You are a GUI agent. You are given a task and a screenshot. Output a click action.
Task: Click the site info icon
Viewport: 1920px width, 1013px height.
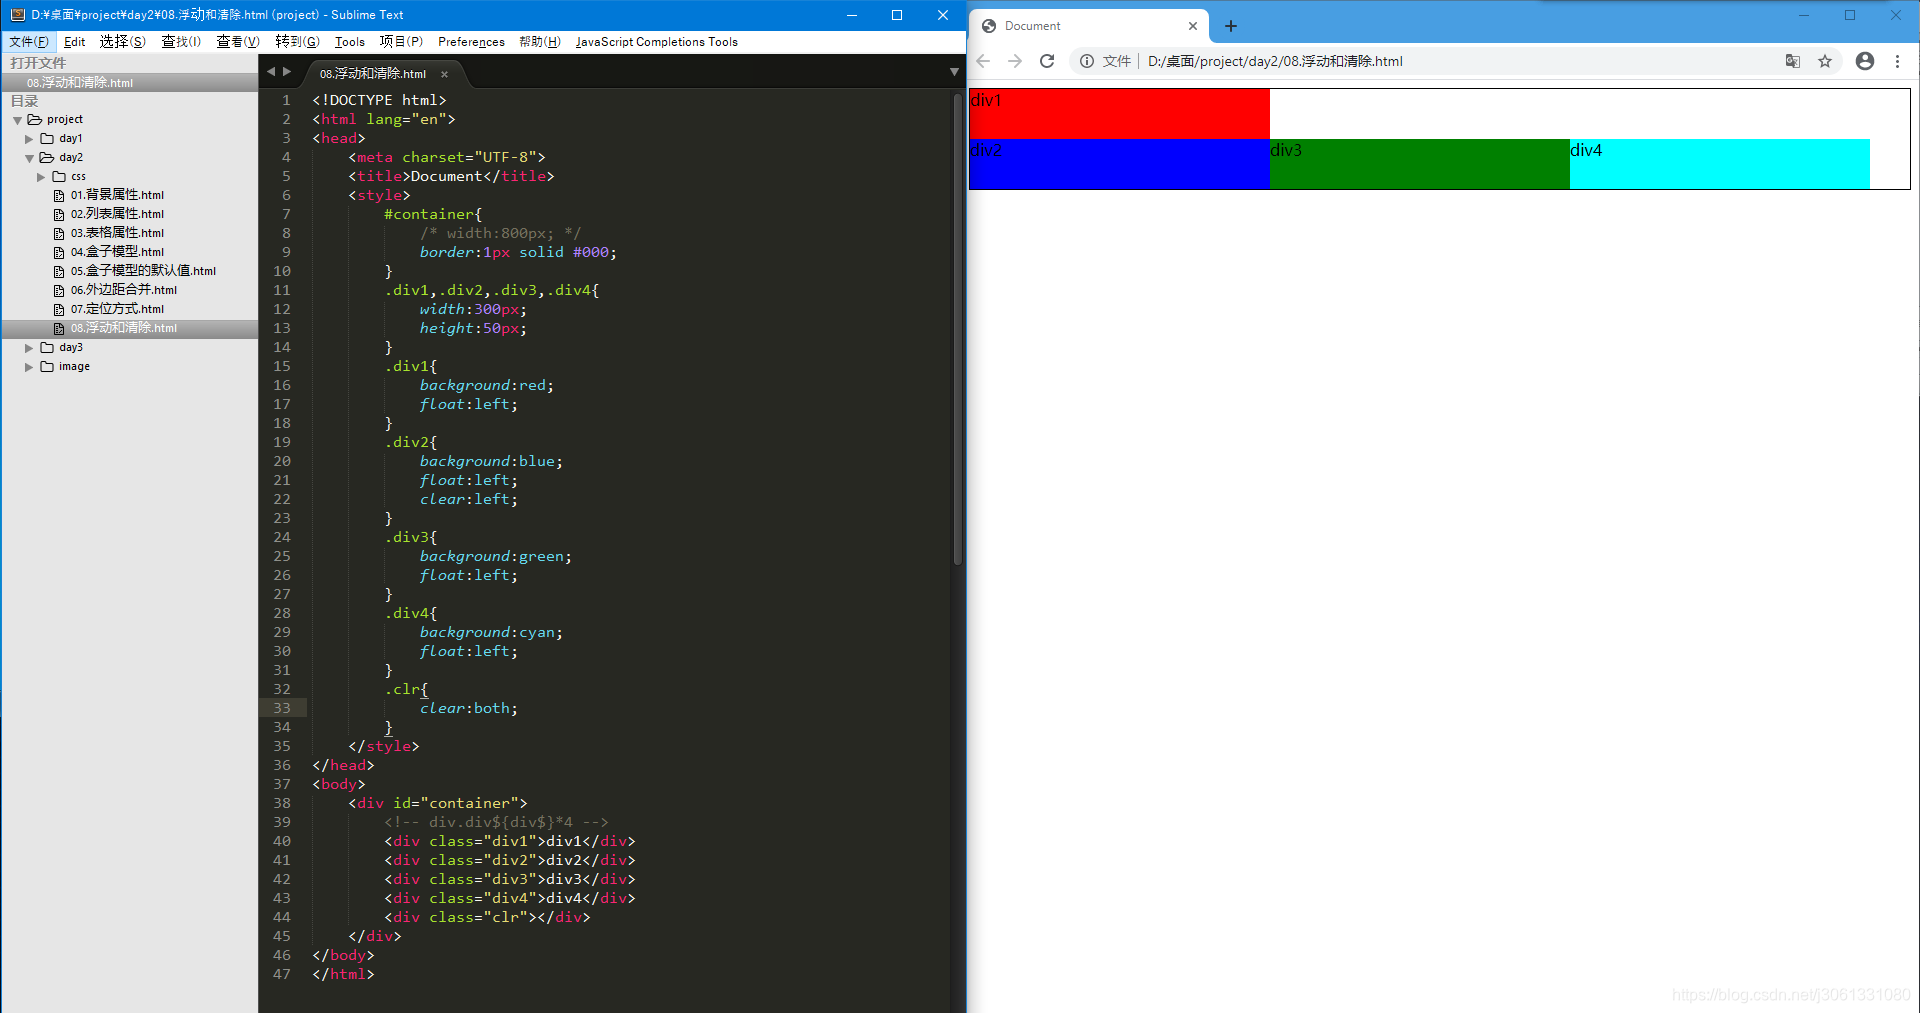click(x=1087, y=61)
